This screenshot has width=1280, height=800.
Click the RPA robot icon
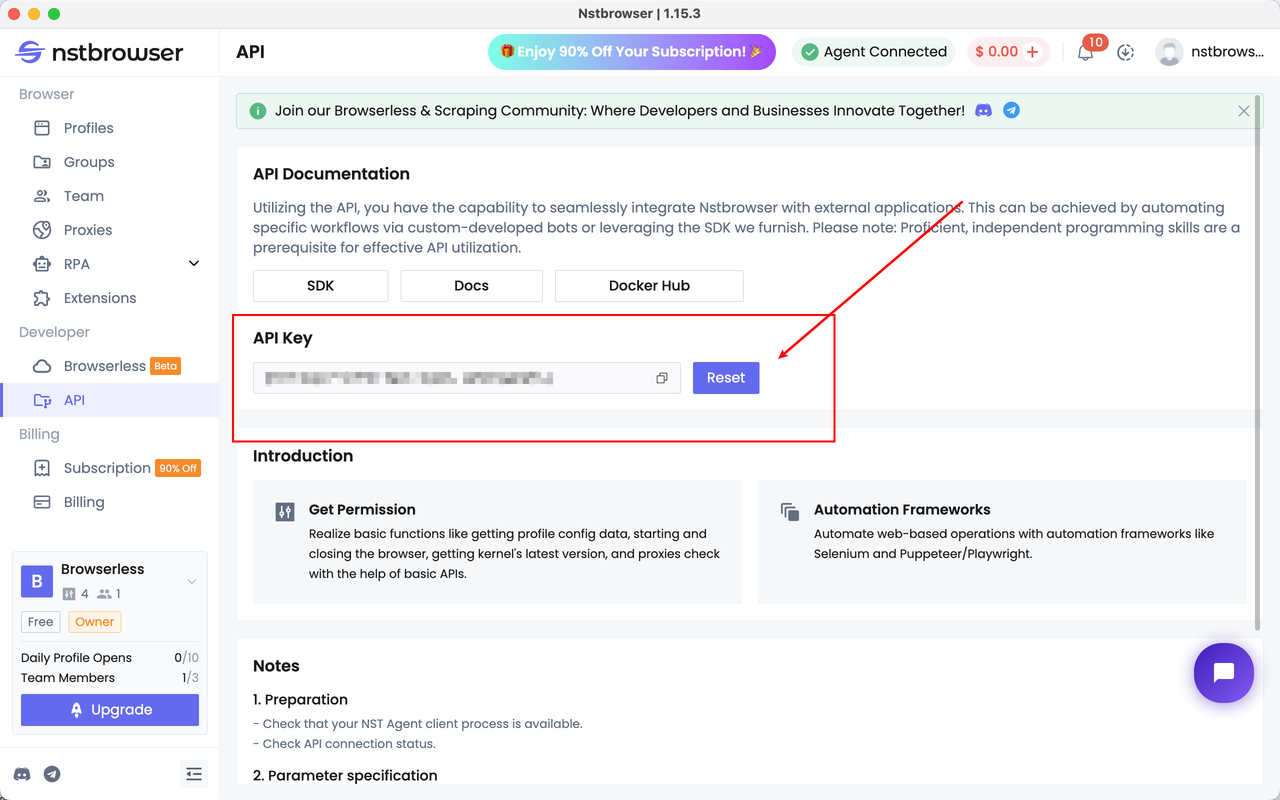[42, 264]
